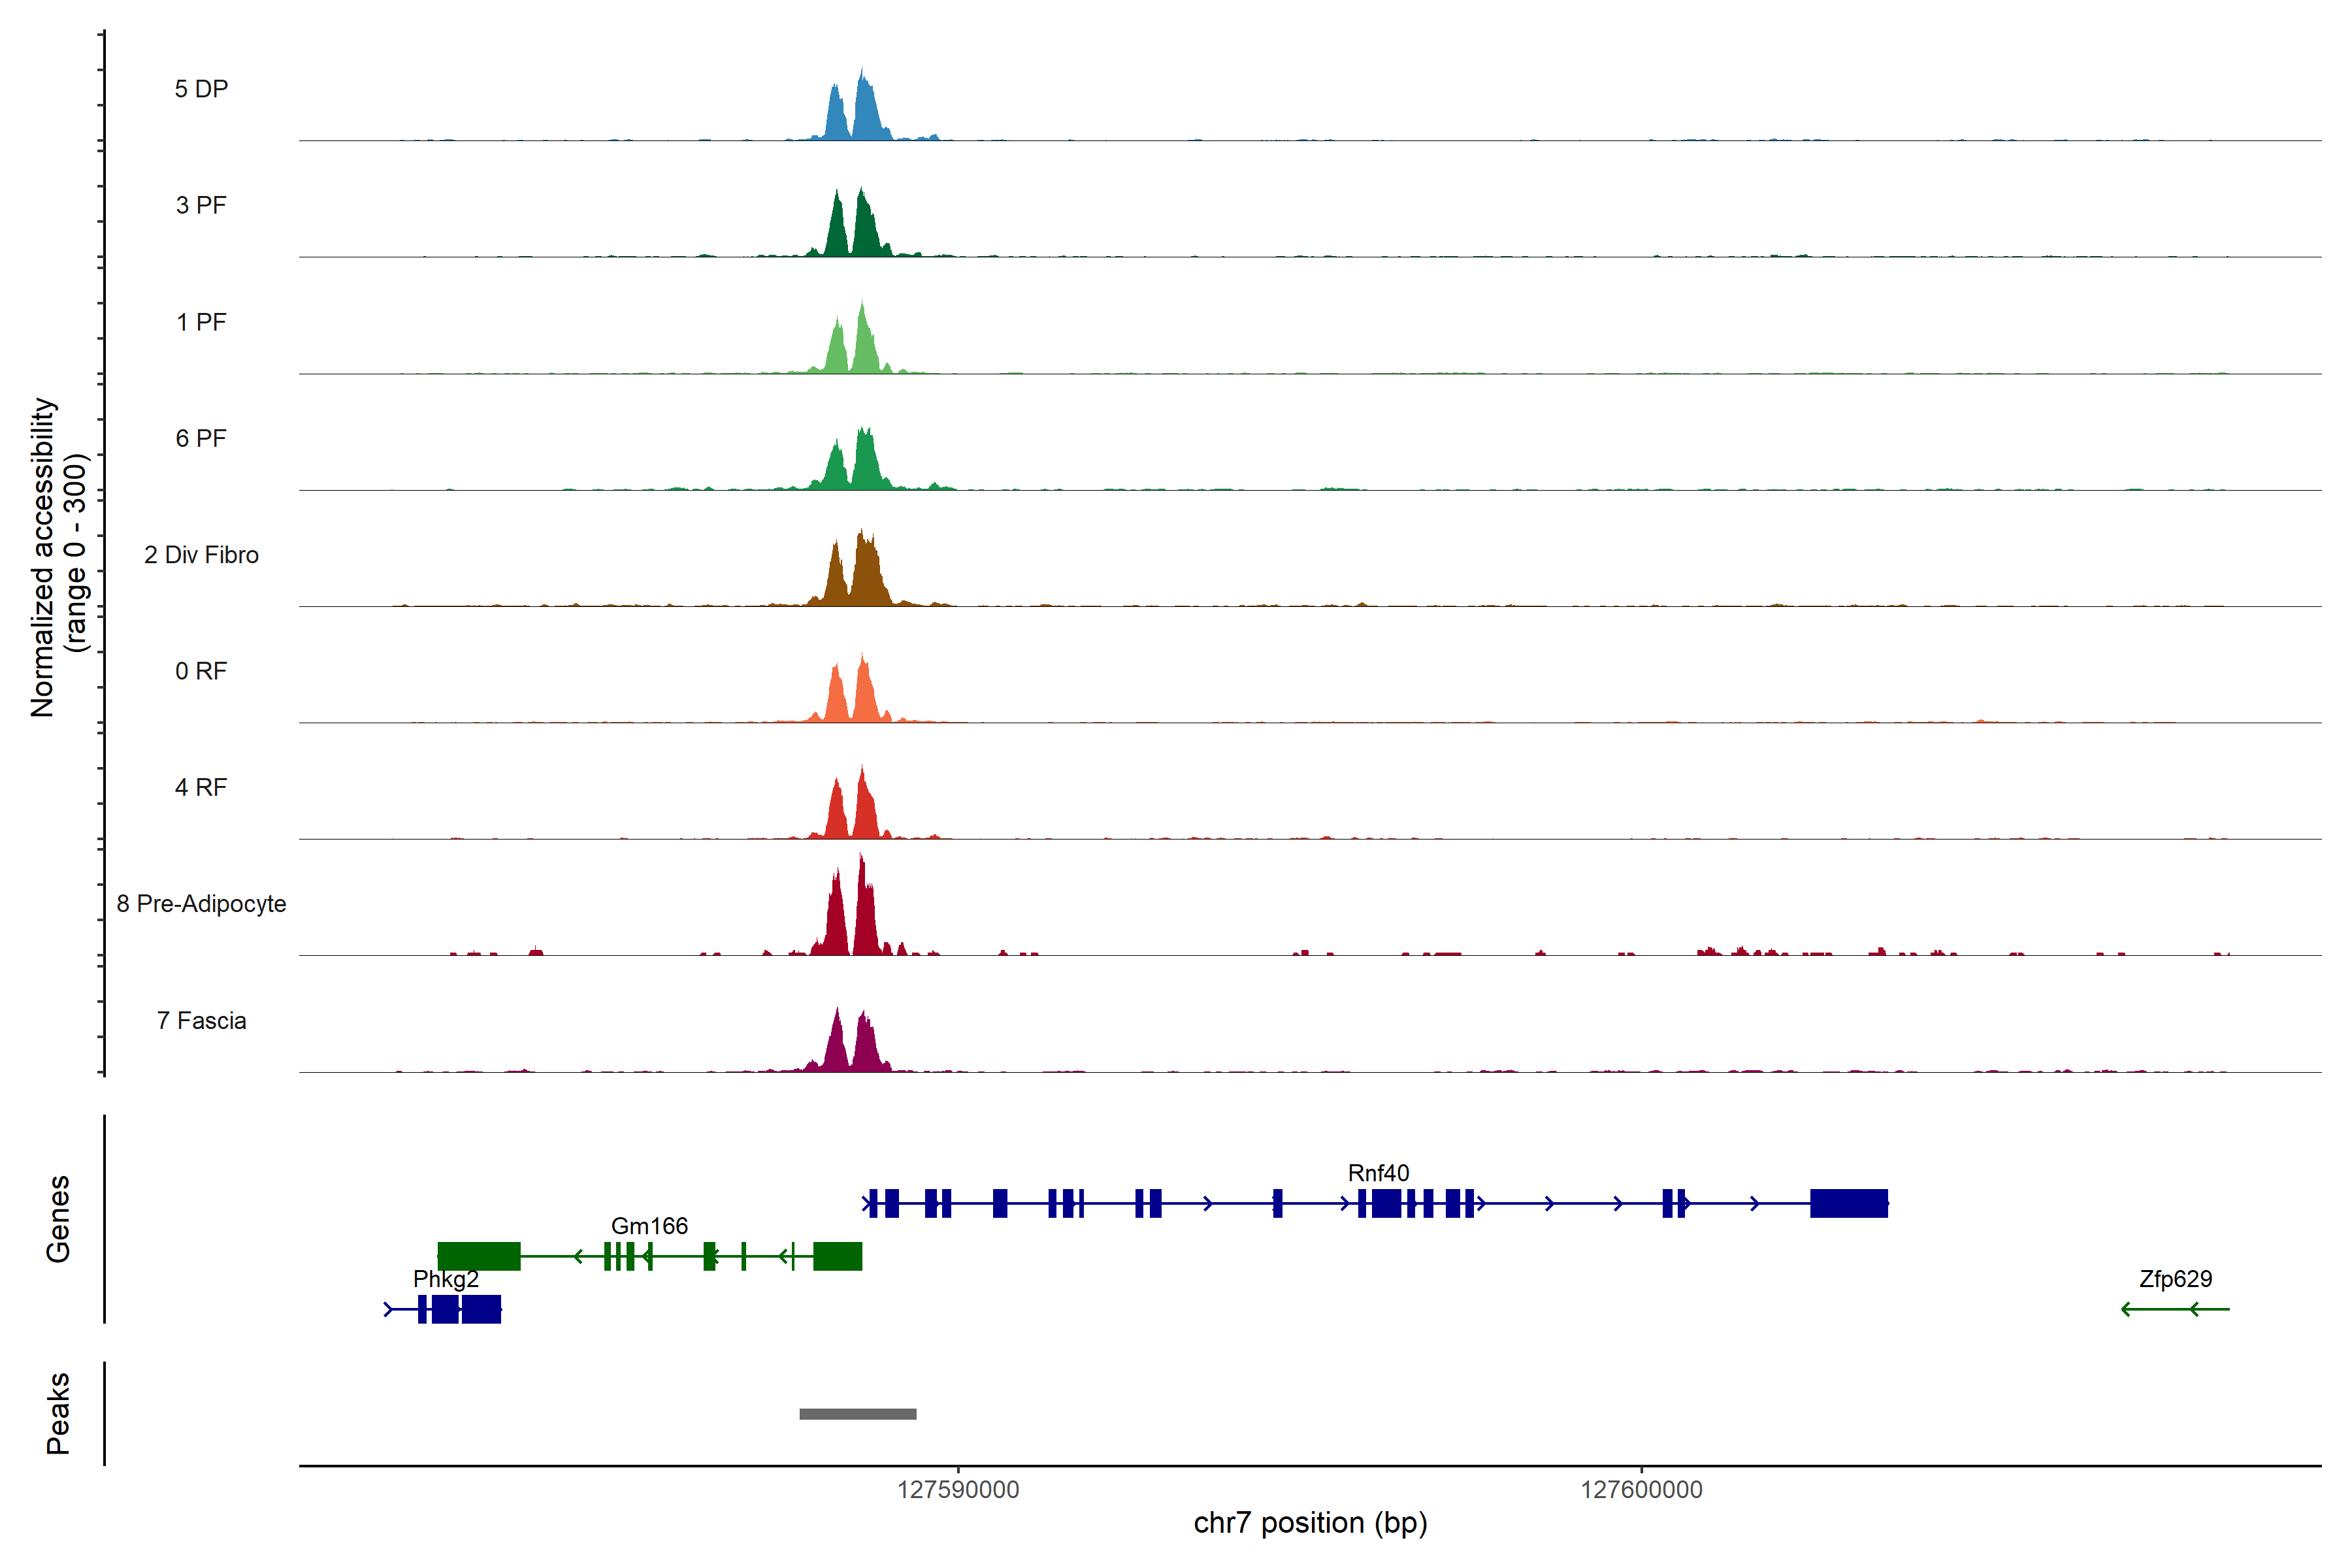Click the Zfp629 gene label
Screen dimensions: 2352x1568
(x=2175, y=1279)
